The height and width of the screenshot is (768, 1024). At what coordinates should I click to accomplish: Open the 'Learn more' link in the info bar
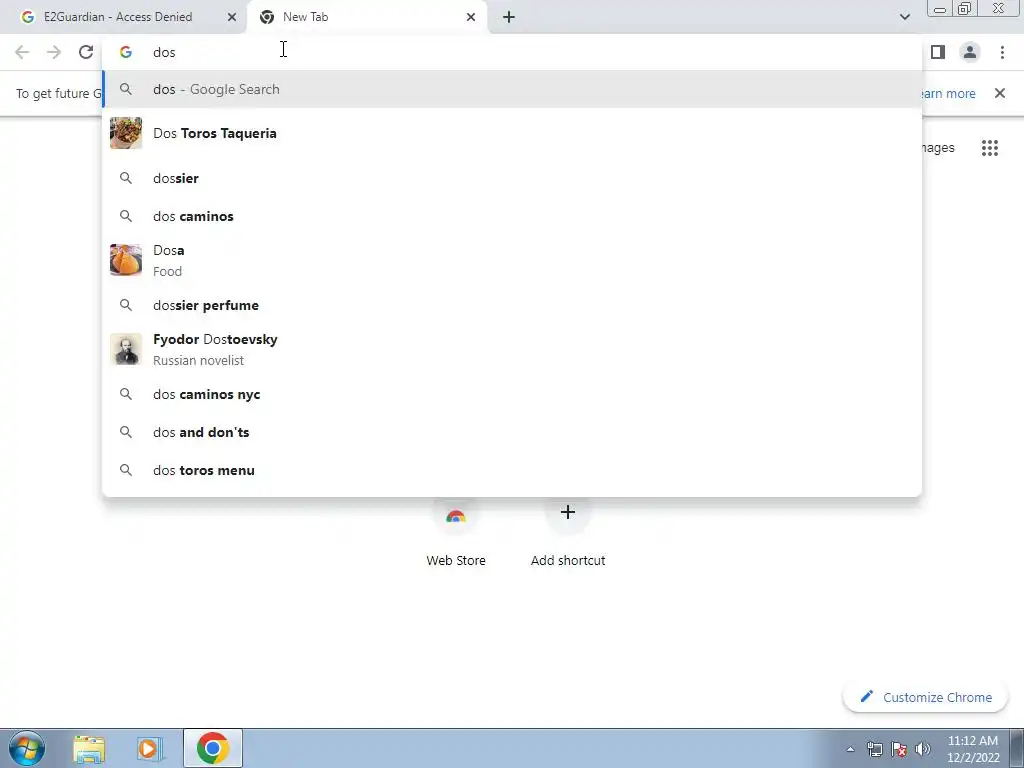coord(947,93)
